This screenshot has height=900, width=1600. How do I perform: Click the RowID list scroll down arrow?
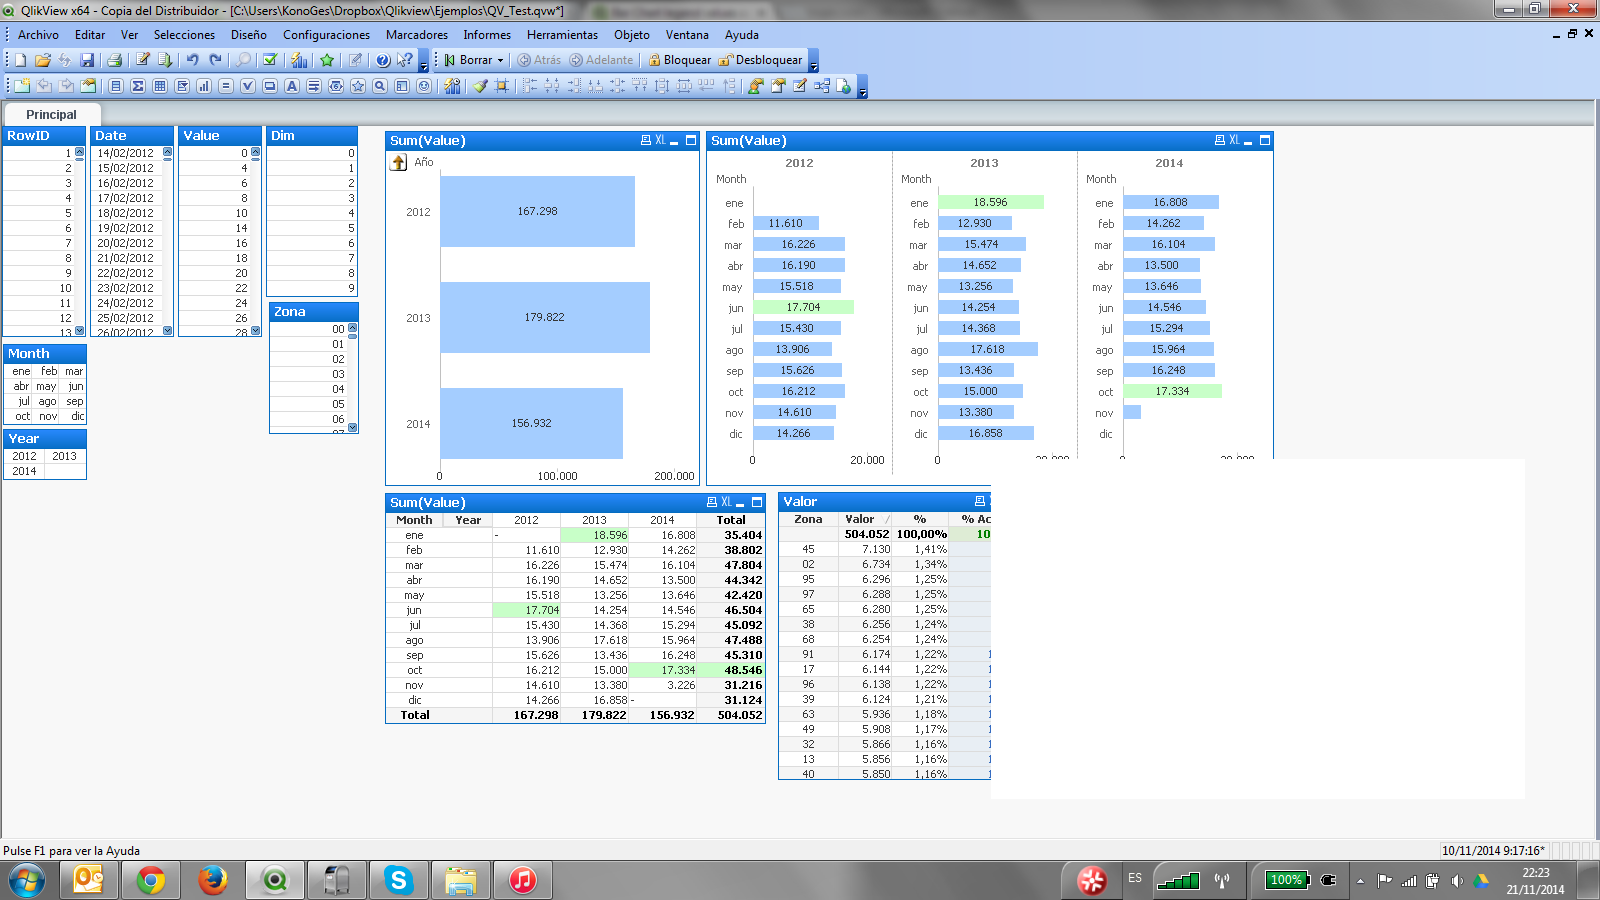(x=80, y=330)
